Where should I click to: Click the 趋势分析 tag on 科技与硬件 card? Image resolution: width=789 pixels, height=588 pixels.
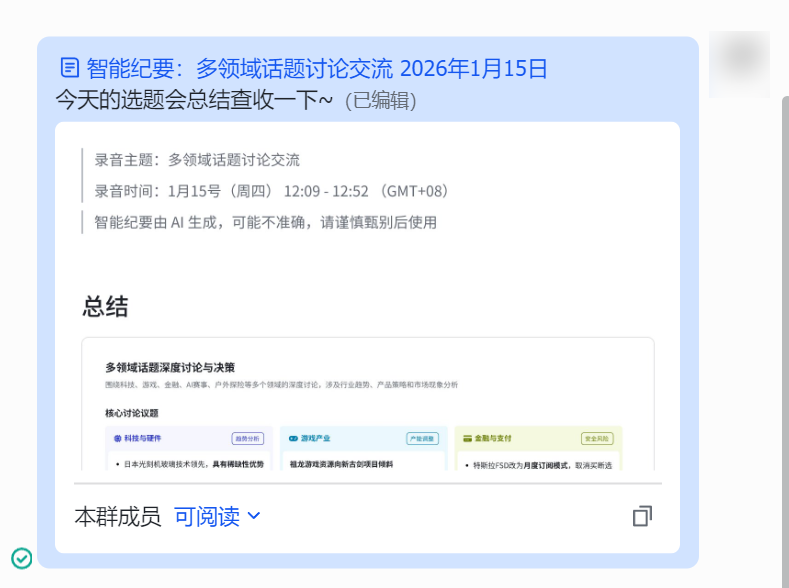coord(248,439)
